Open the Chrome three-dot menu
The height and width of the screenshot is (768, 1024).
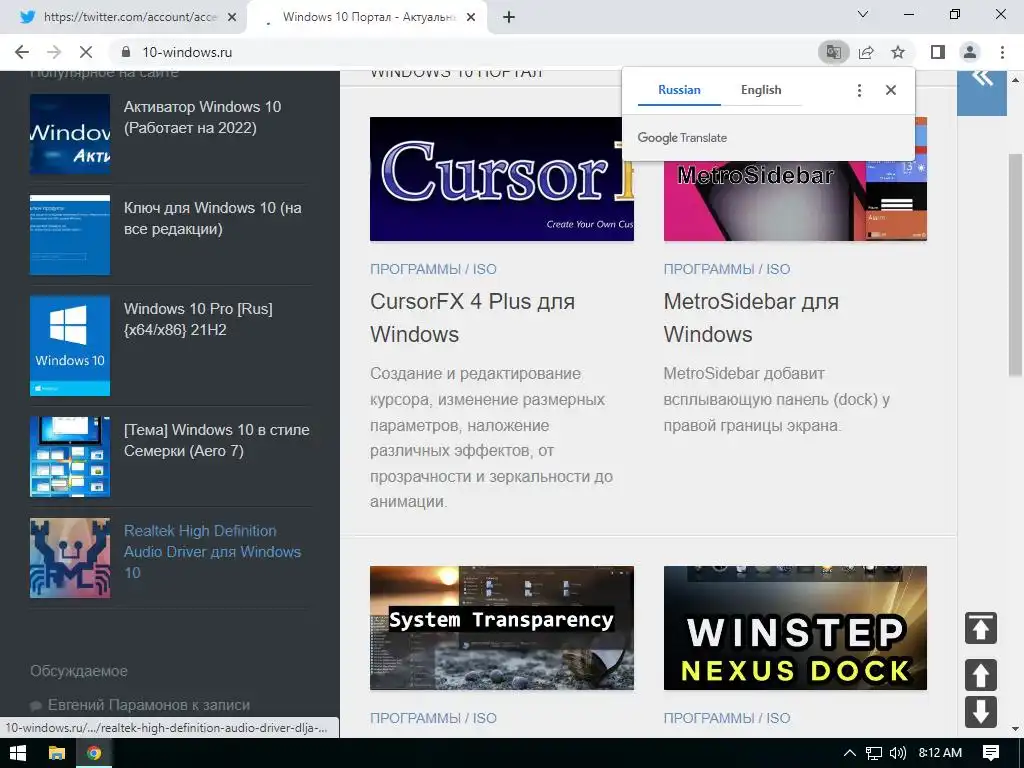pos(1002,52)
